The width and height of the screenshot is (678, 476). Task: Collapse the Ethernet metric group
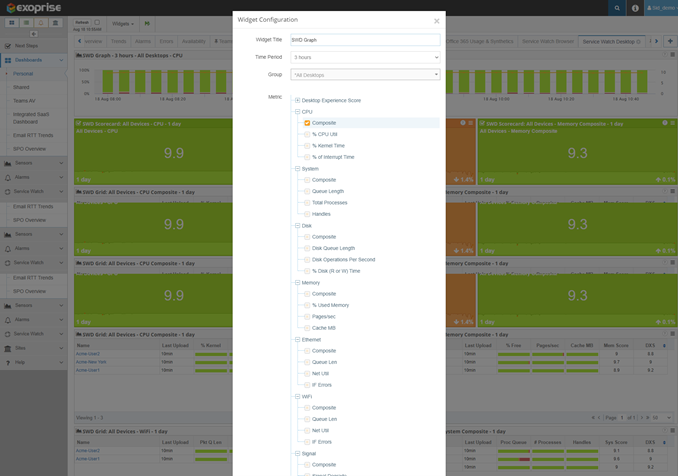pyautogui.click(x=297, y=339)
